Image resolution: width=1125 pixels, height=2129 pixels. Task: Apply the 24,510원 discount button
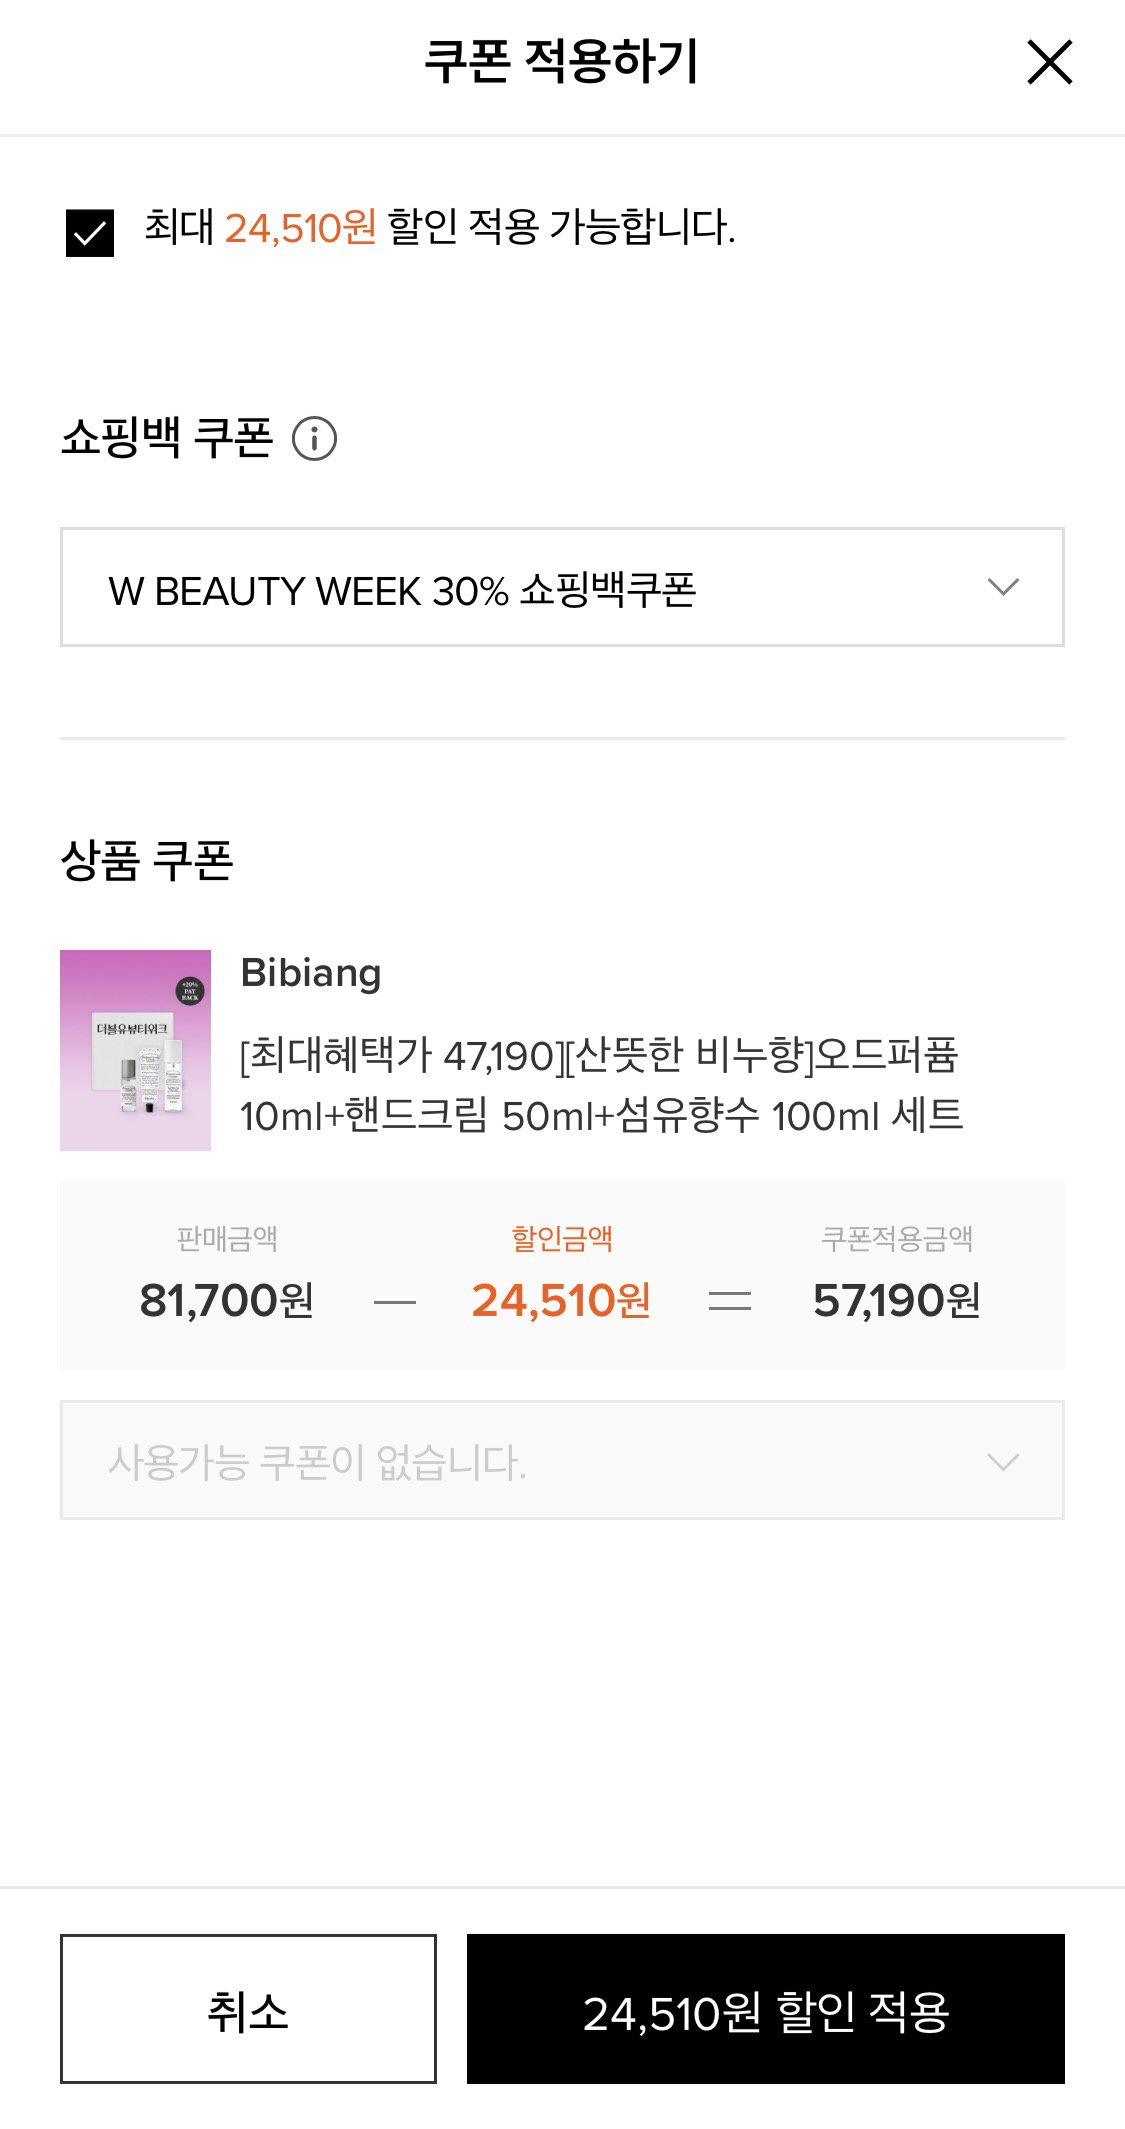click(x=766, y=2009)
